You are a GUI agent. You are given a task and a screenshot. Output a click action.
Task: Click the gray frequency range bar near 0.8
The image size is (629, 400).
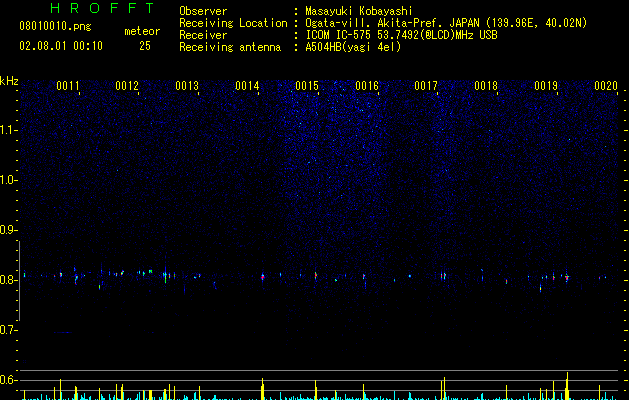[20, 281]
